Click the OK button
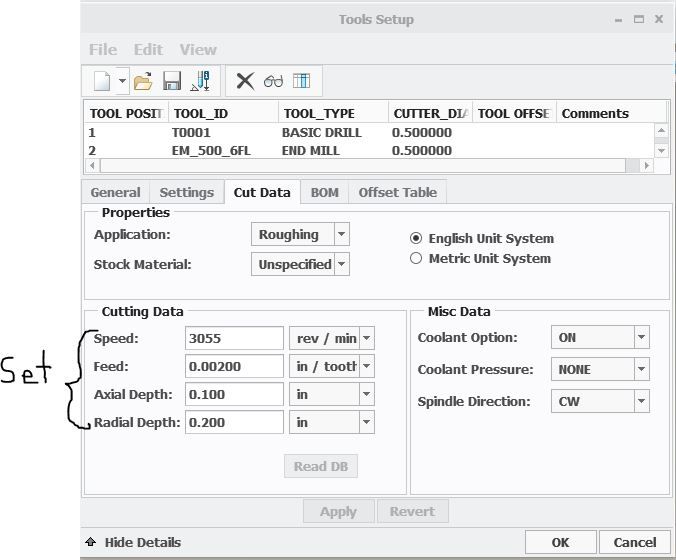Screen dimensions: 676x560 [x=560, y=542]
